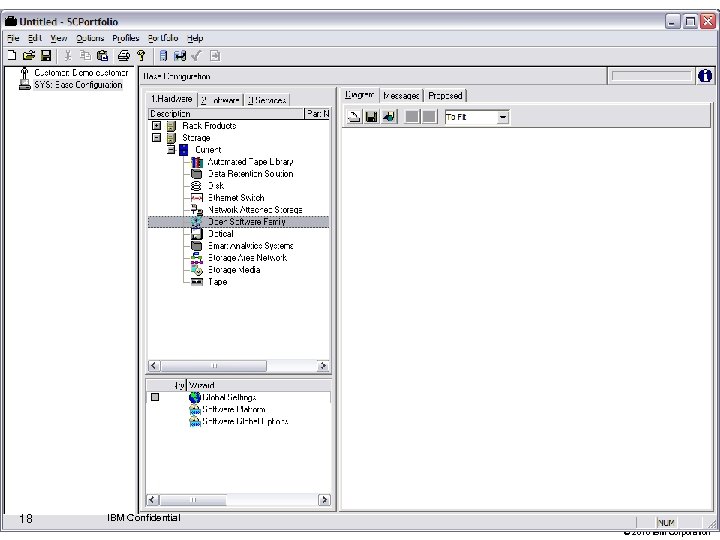Viewport: 720px width, 540px height.
Task: Click the Storage Media icon
Action: (x=197, y=270)
